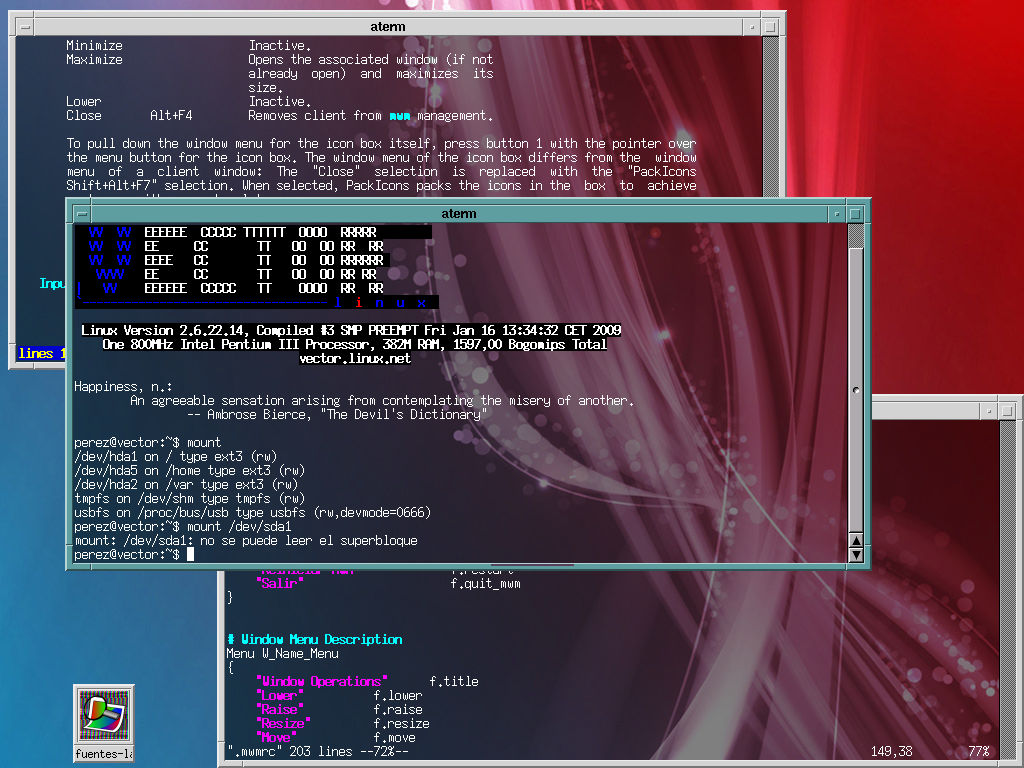Maximize the front aterm terminal window

[855, 214]
